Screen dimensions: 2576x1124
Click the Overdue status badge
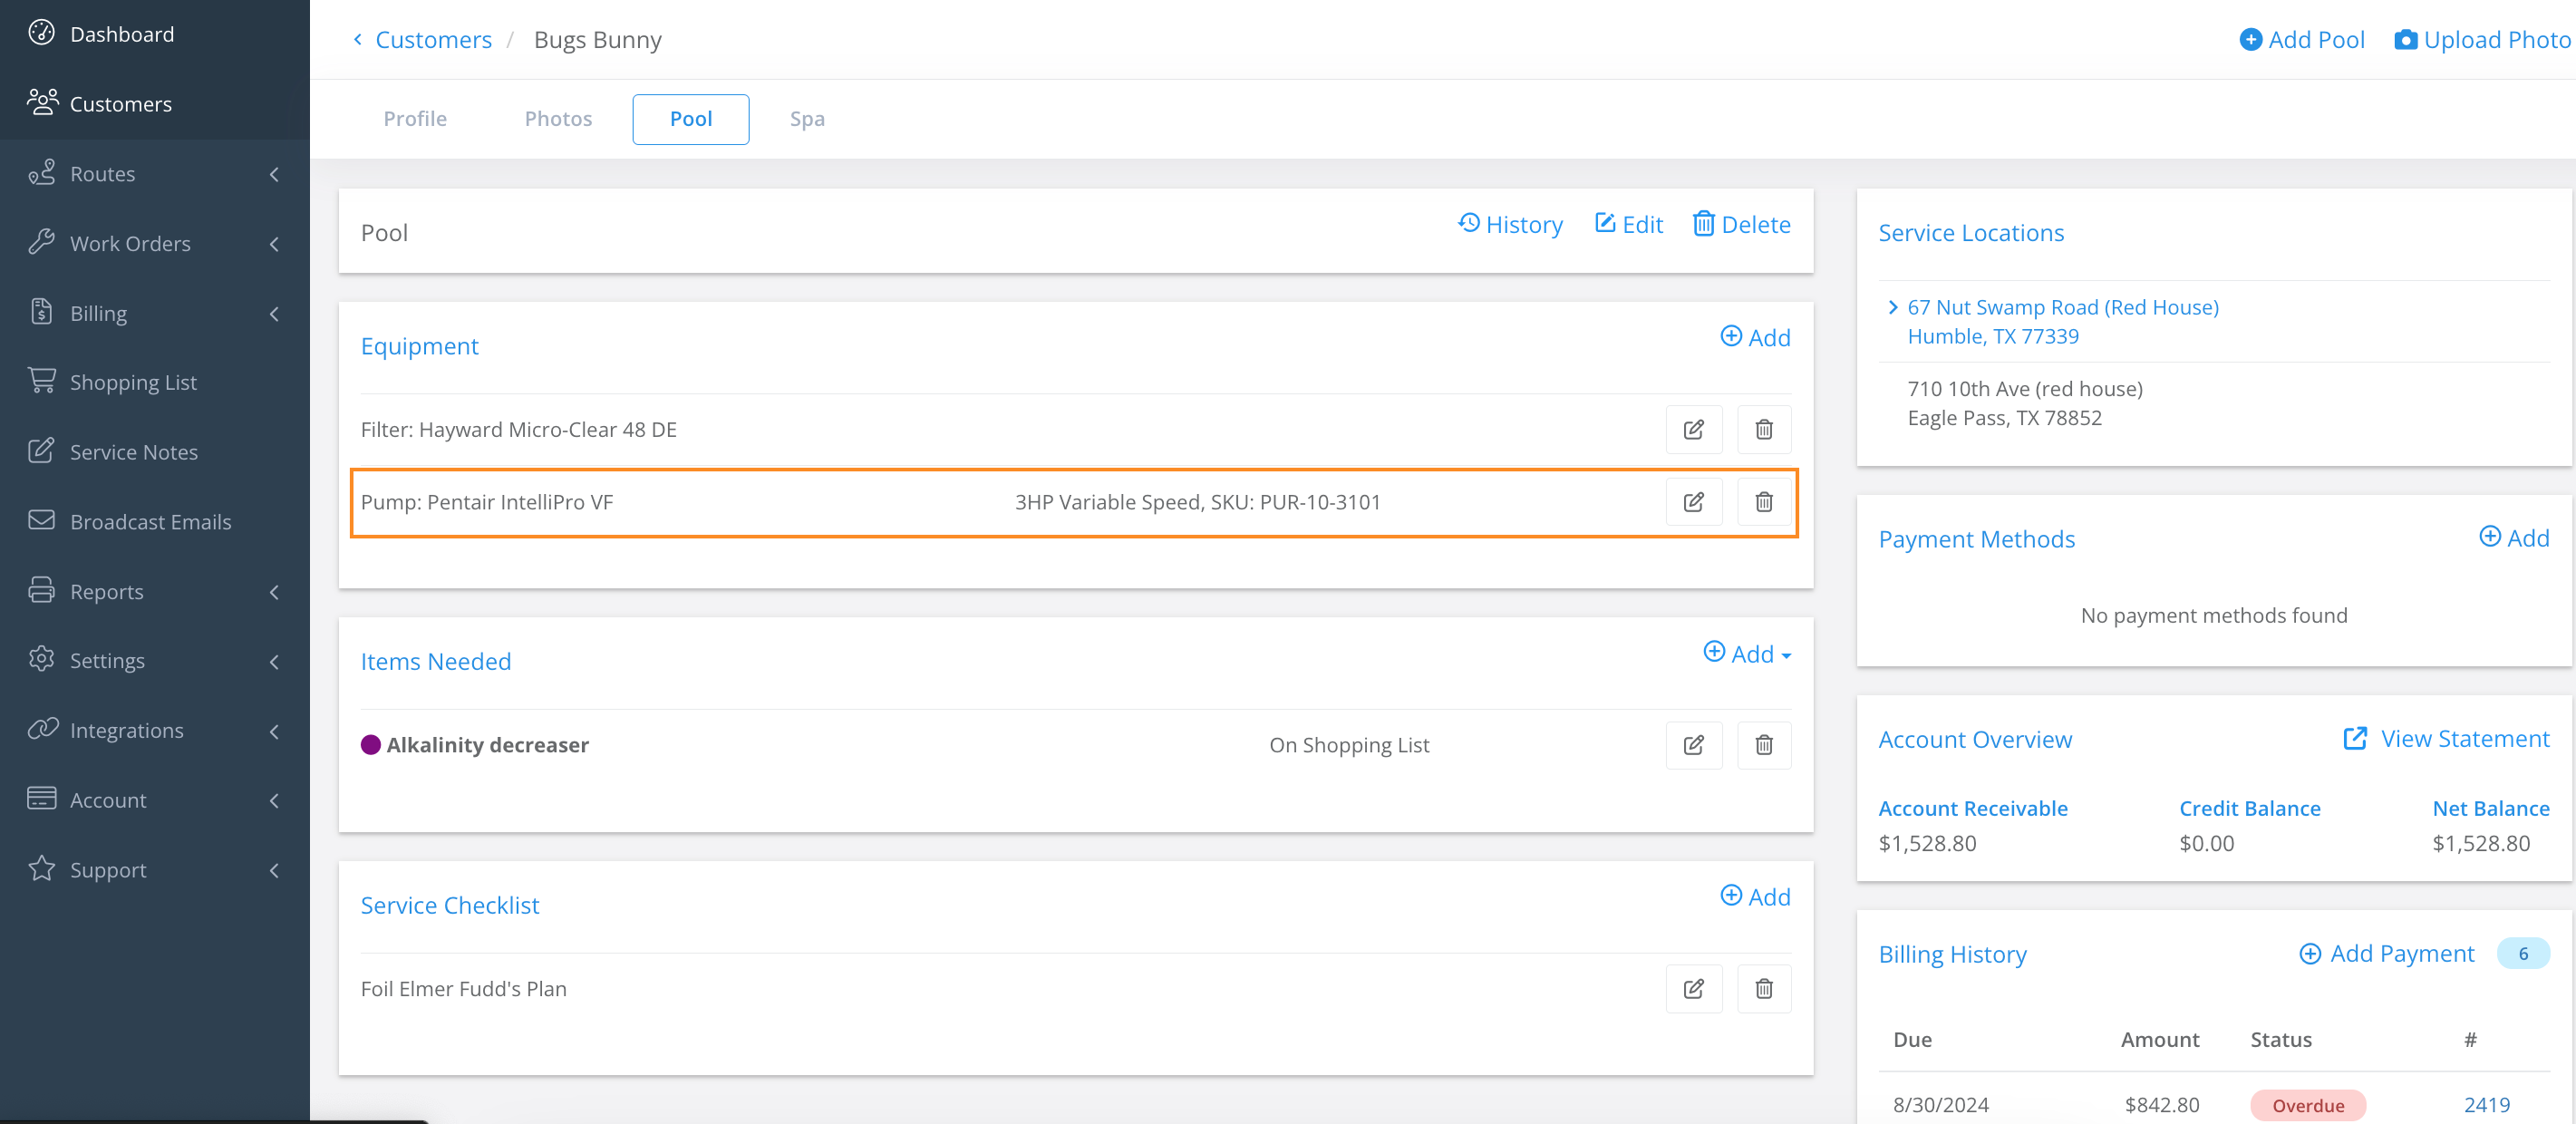2308,1105
